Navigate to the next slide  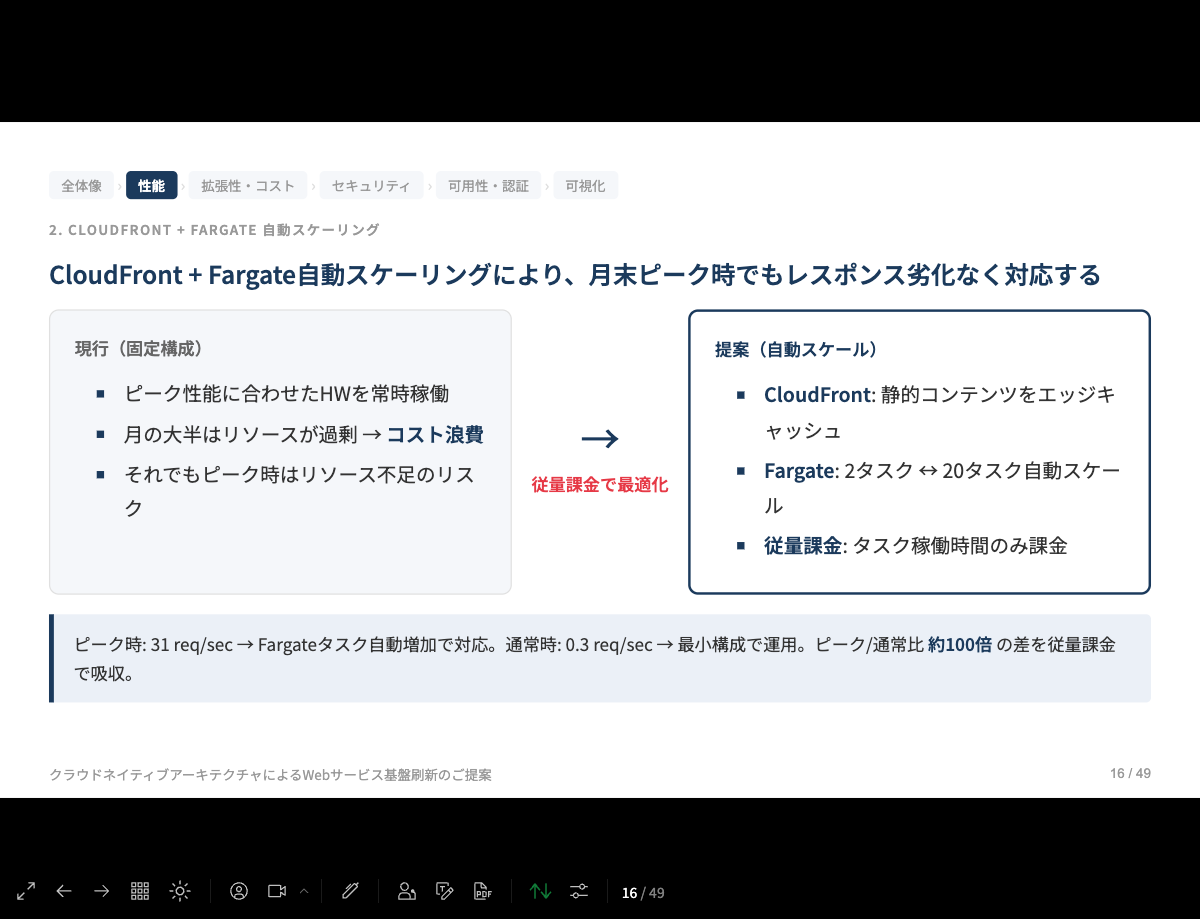click(101, 891)
